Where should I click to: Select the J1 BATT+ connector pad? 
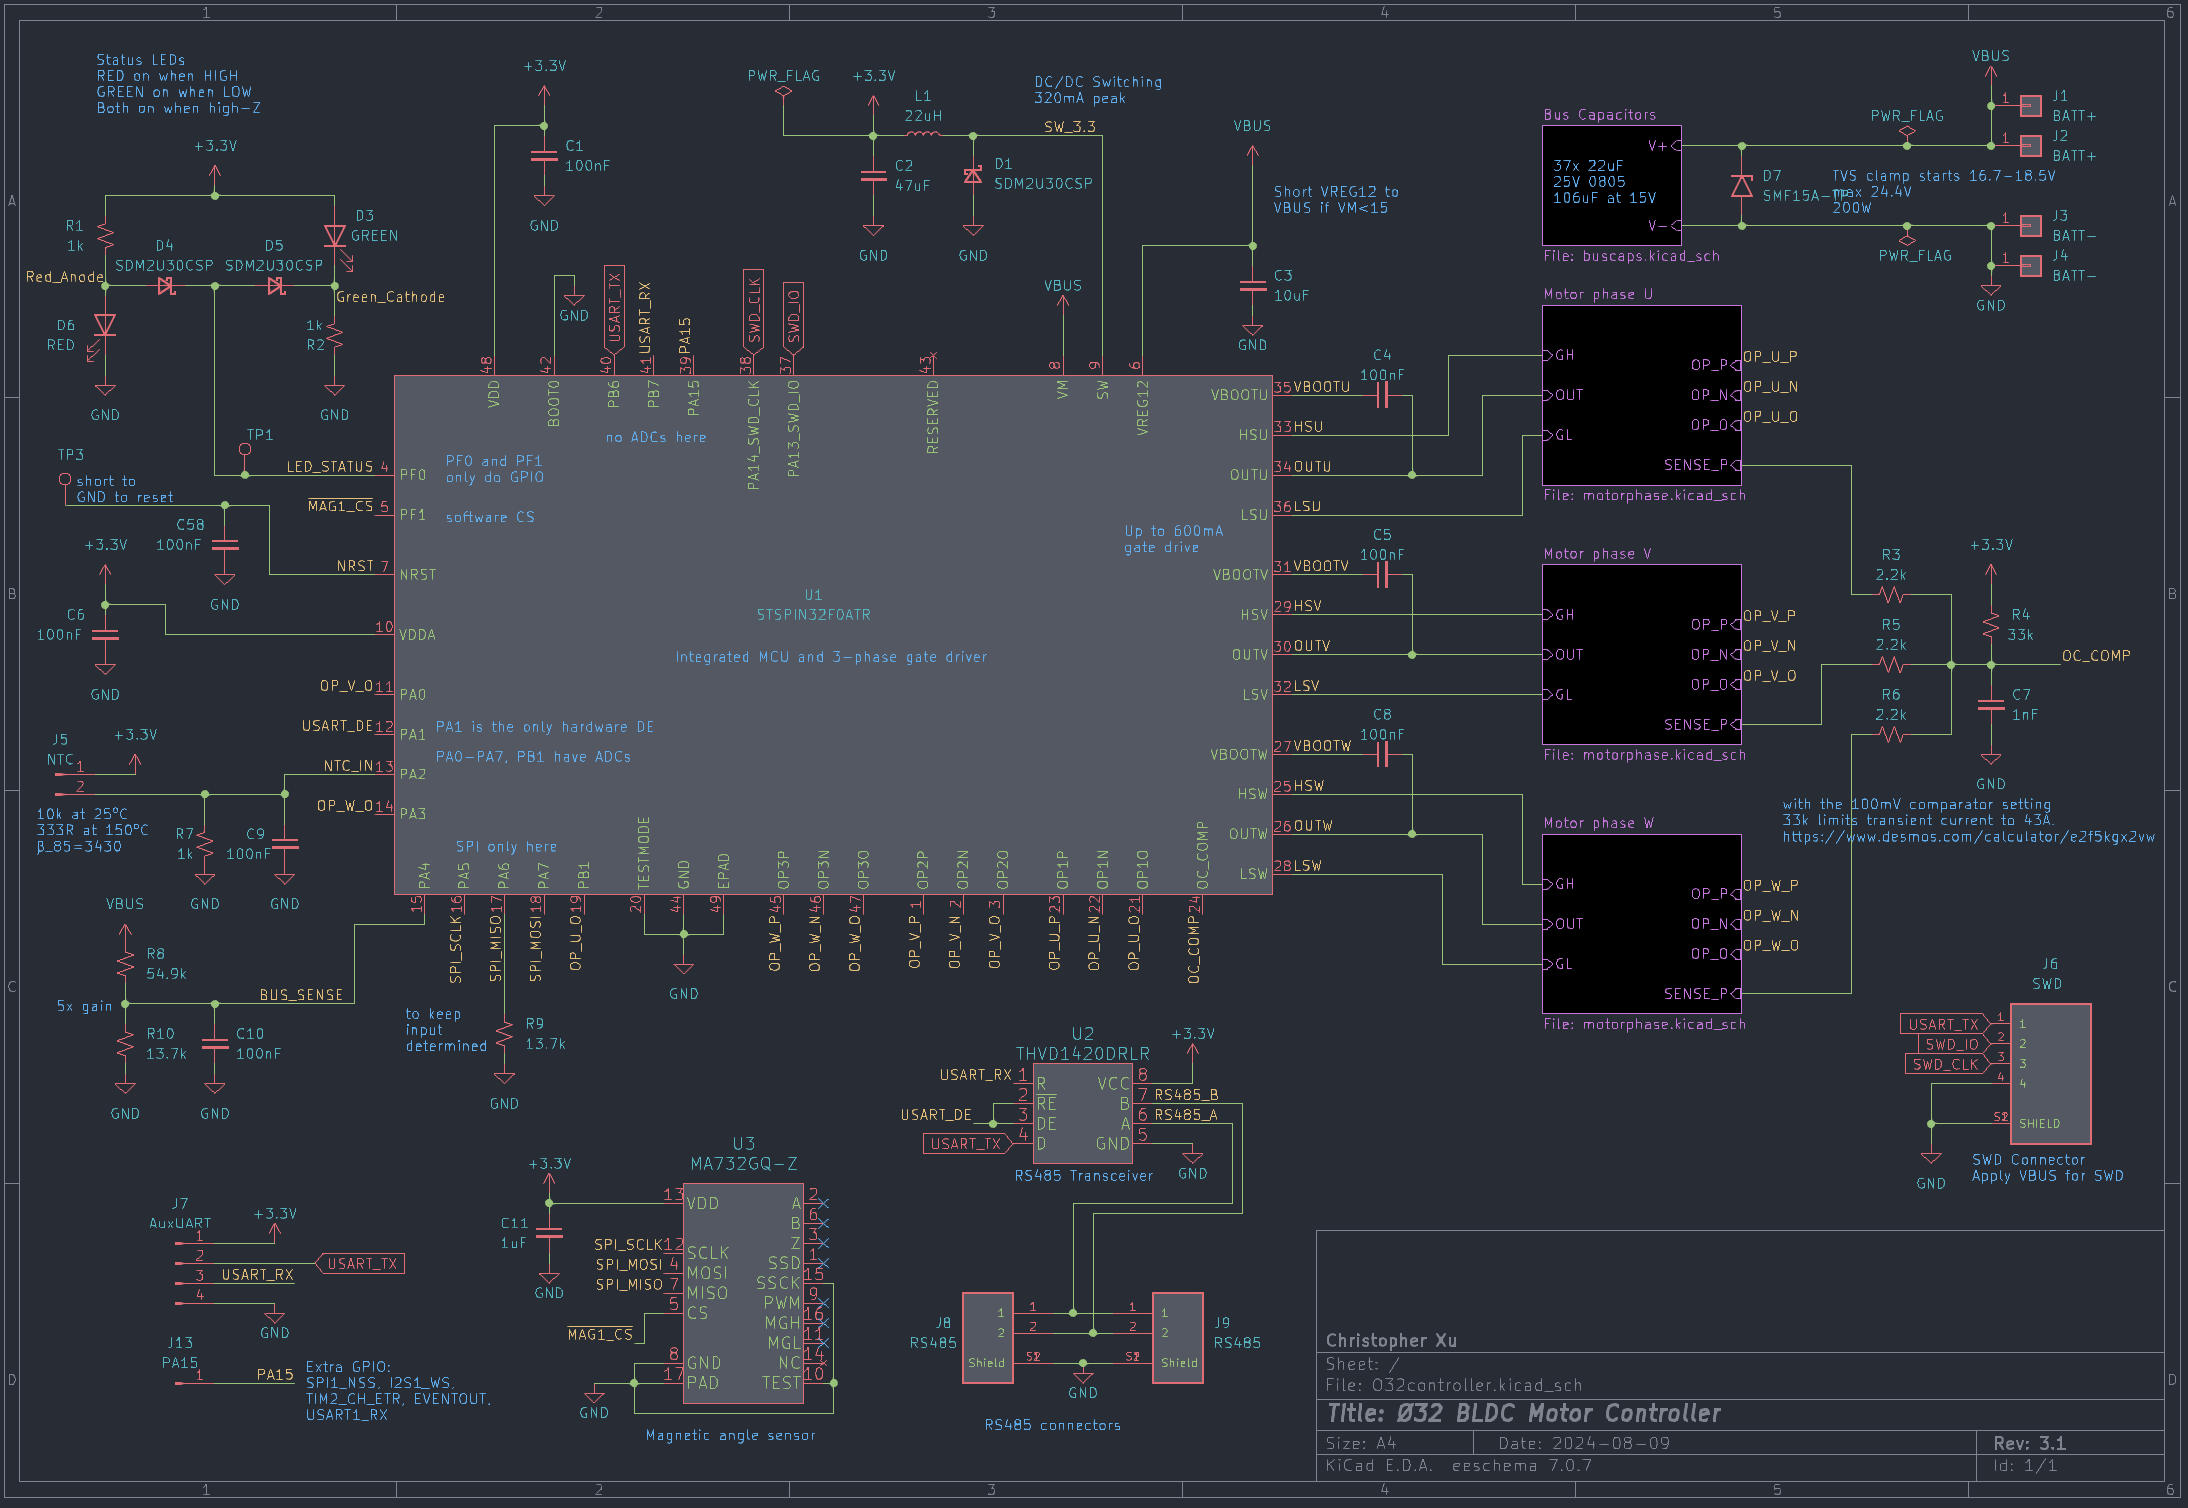point(2030,105)
